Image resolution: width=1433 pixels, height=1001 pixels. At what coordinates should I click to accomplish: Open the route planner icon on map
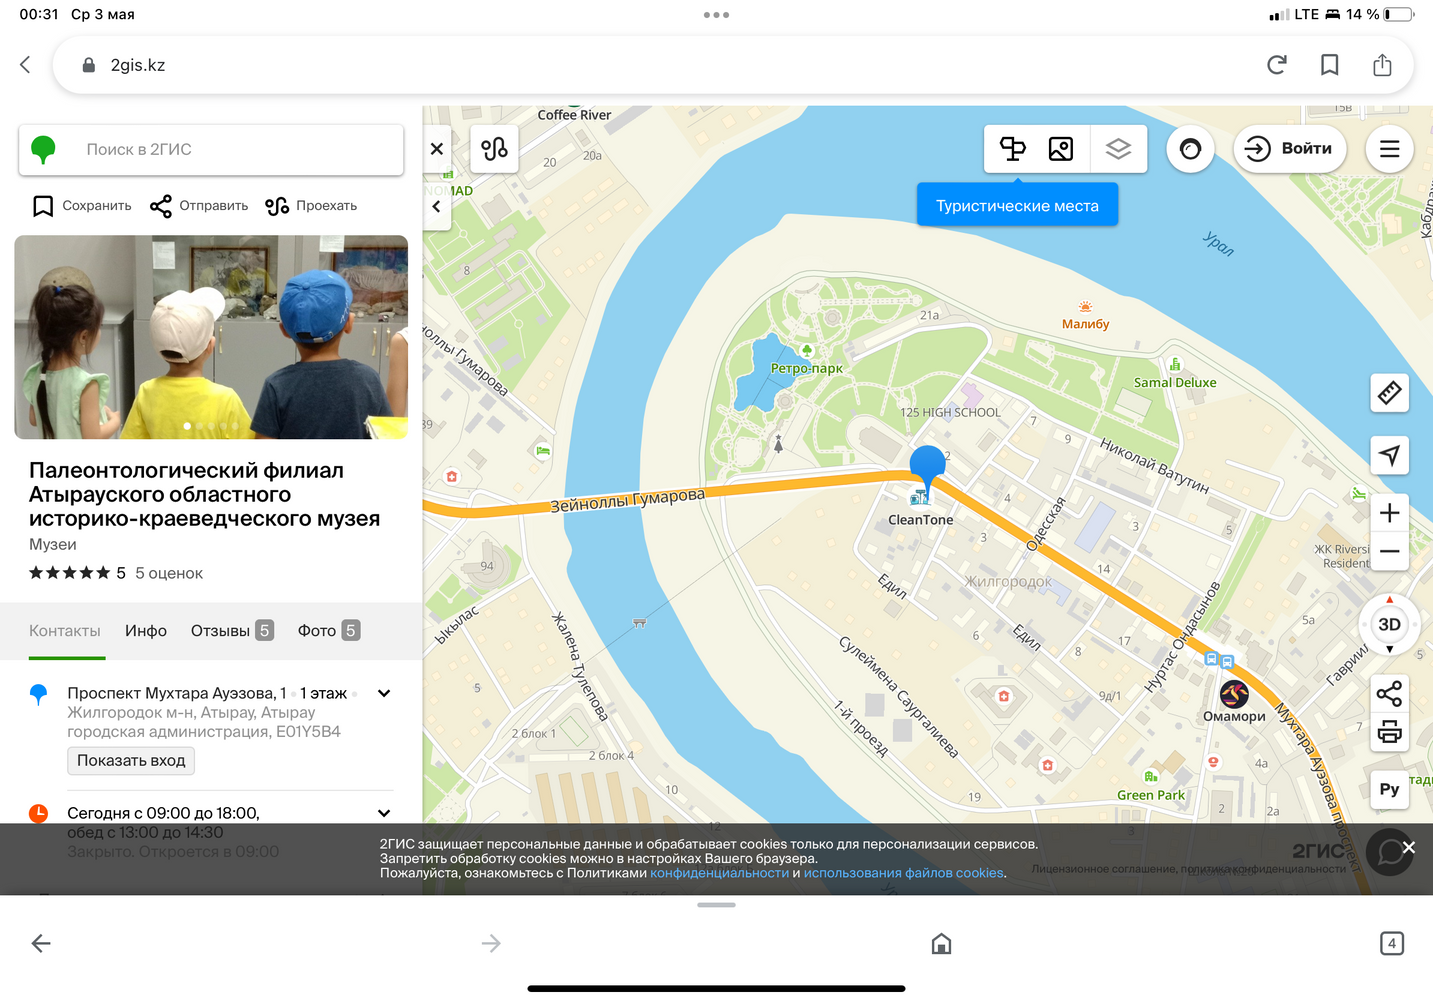click(x=495, y=149)
